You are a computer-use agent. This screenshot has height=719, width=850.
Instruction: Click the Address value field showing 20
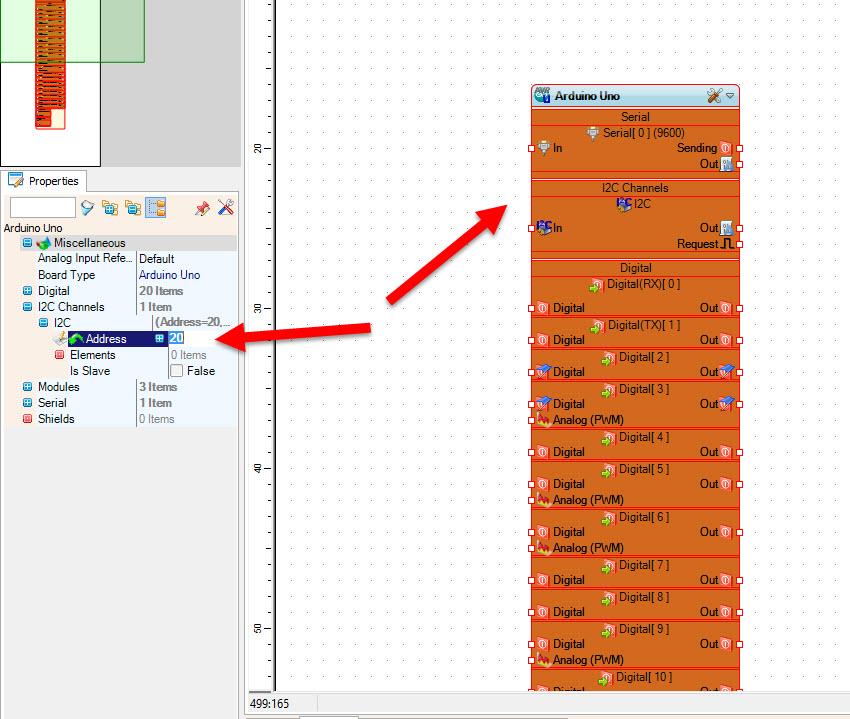point(202,338)
